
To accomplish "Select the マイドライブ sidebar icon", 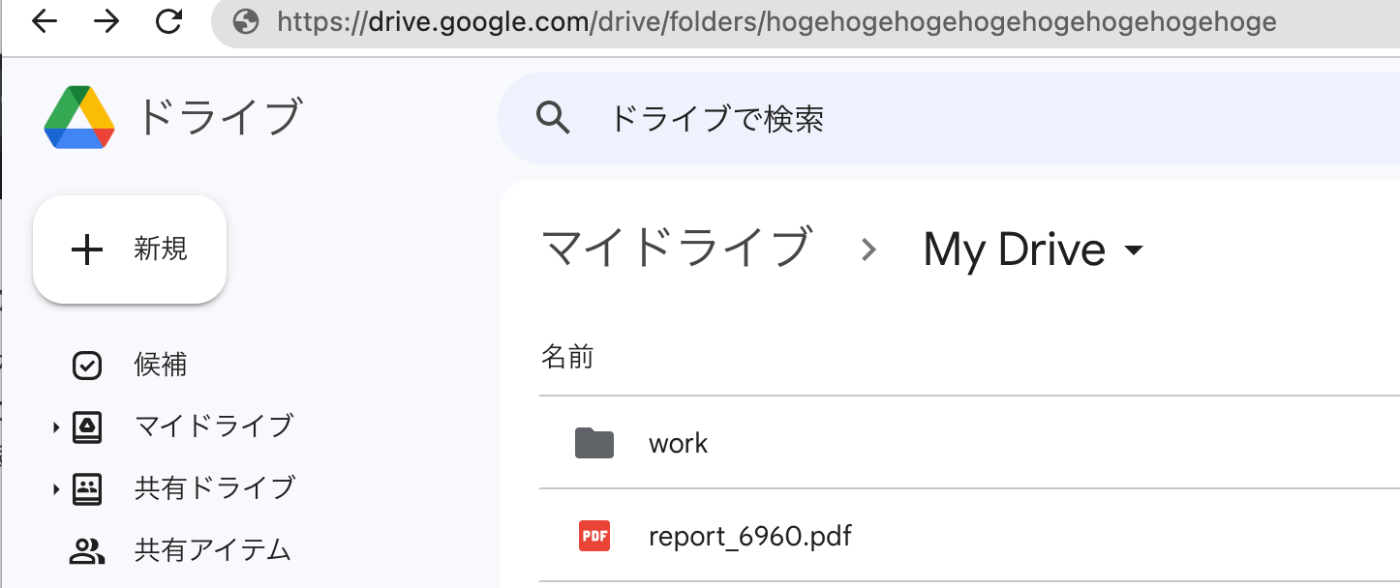I will click(x=88, y=426).
